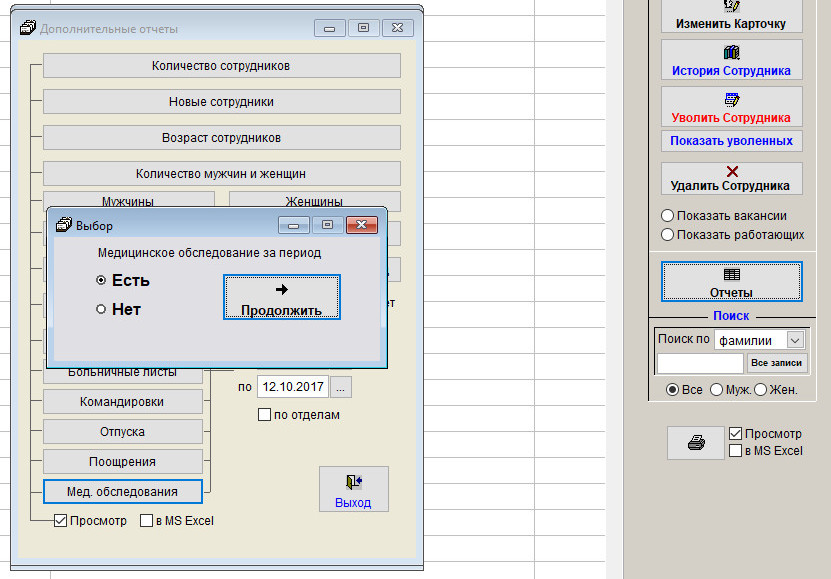Click Уволить Сотрудника notepad icon

731,99
